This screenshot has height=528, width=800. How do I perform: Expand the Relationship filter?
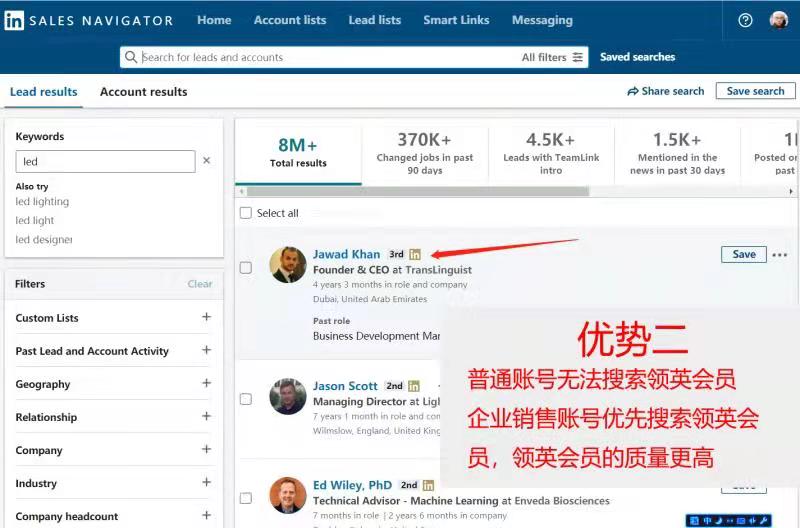[x=206, y=416]
